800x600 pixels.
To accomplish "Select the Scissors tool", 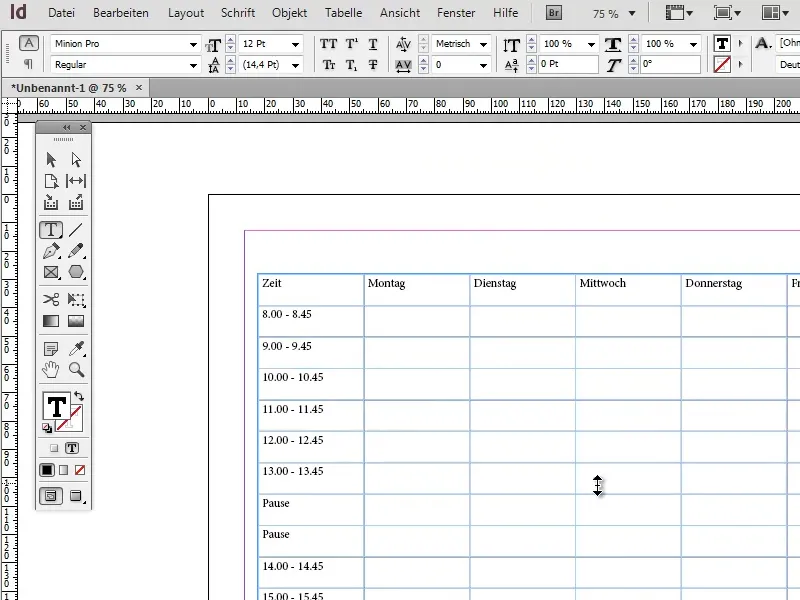I will 51,299.
